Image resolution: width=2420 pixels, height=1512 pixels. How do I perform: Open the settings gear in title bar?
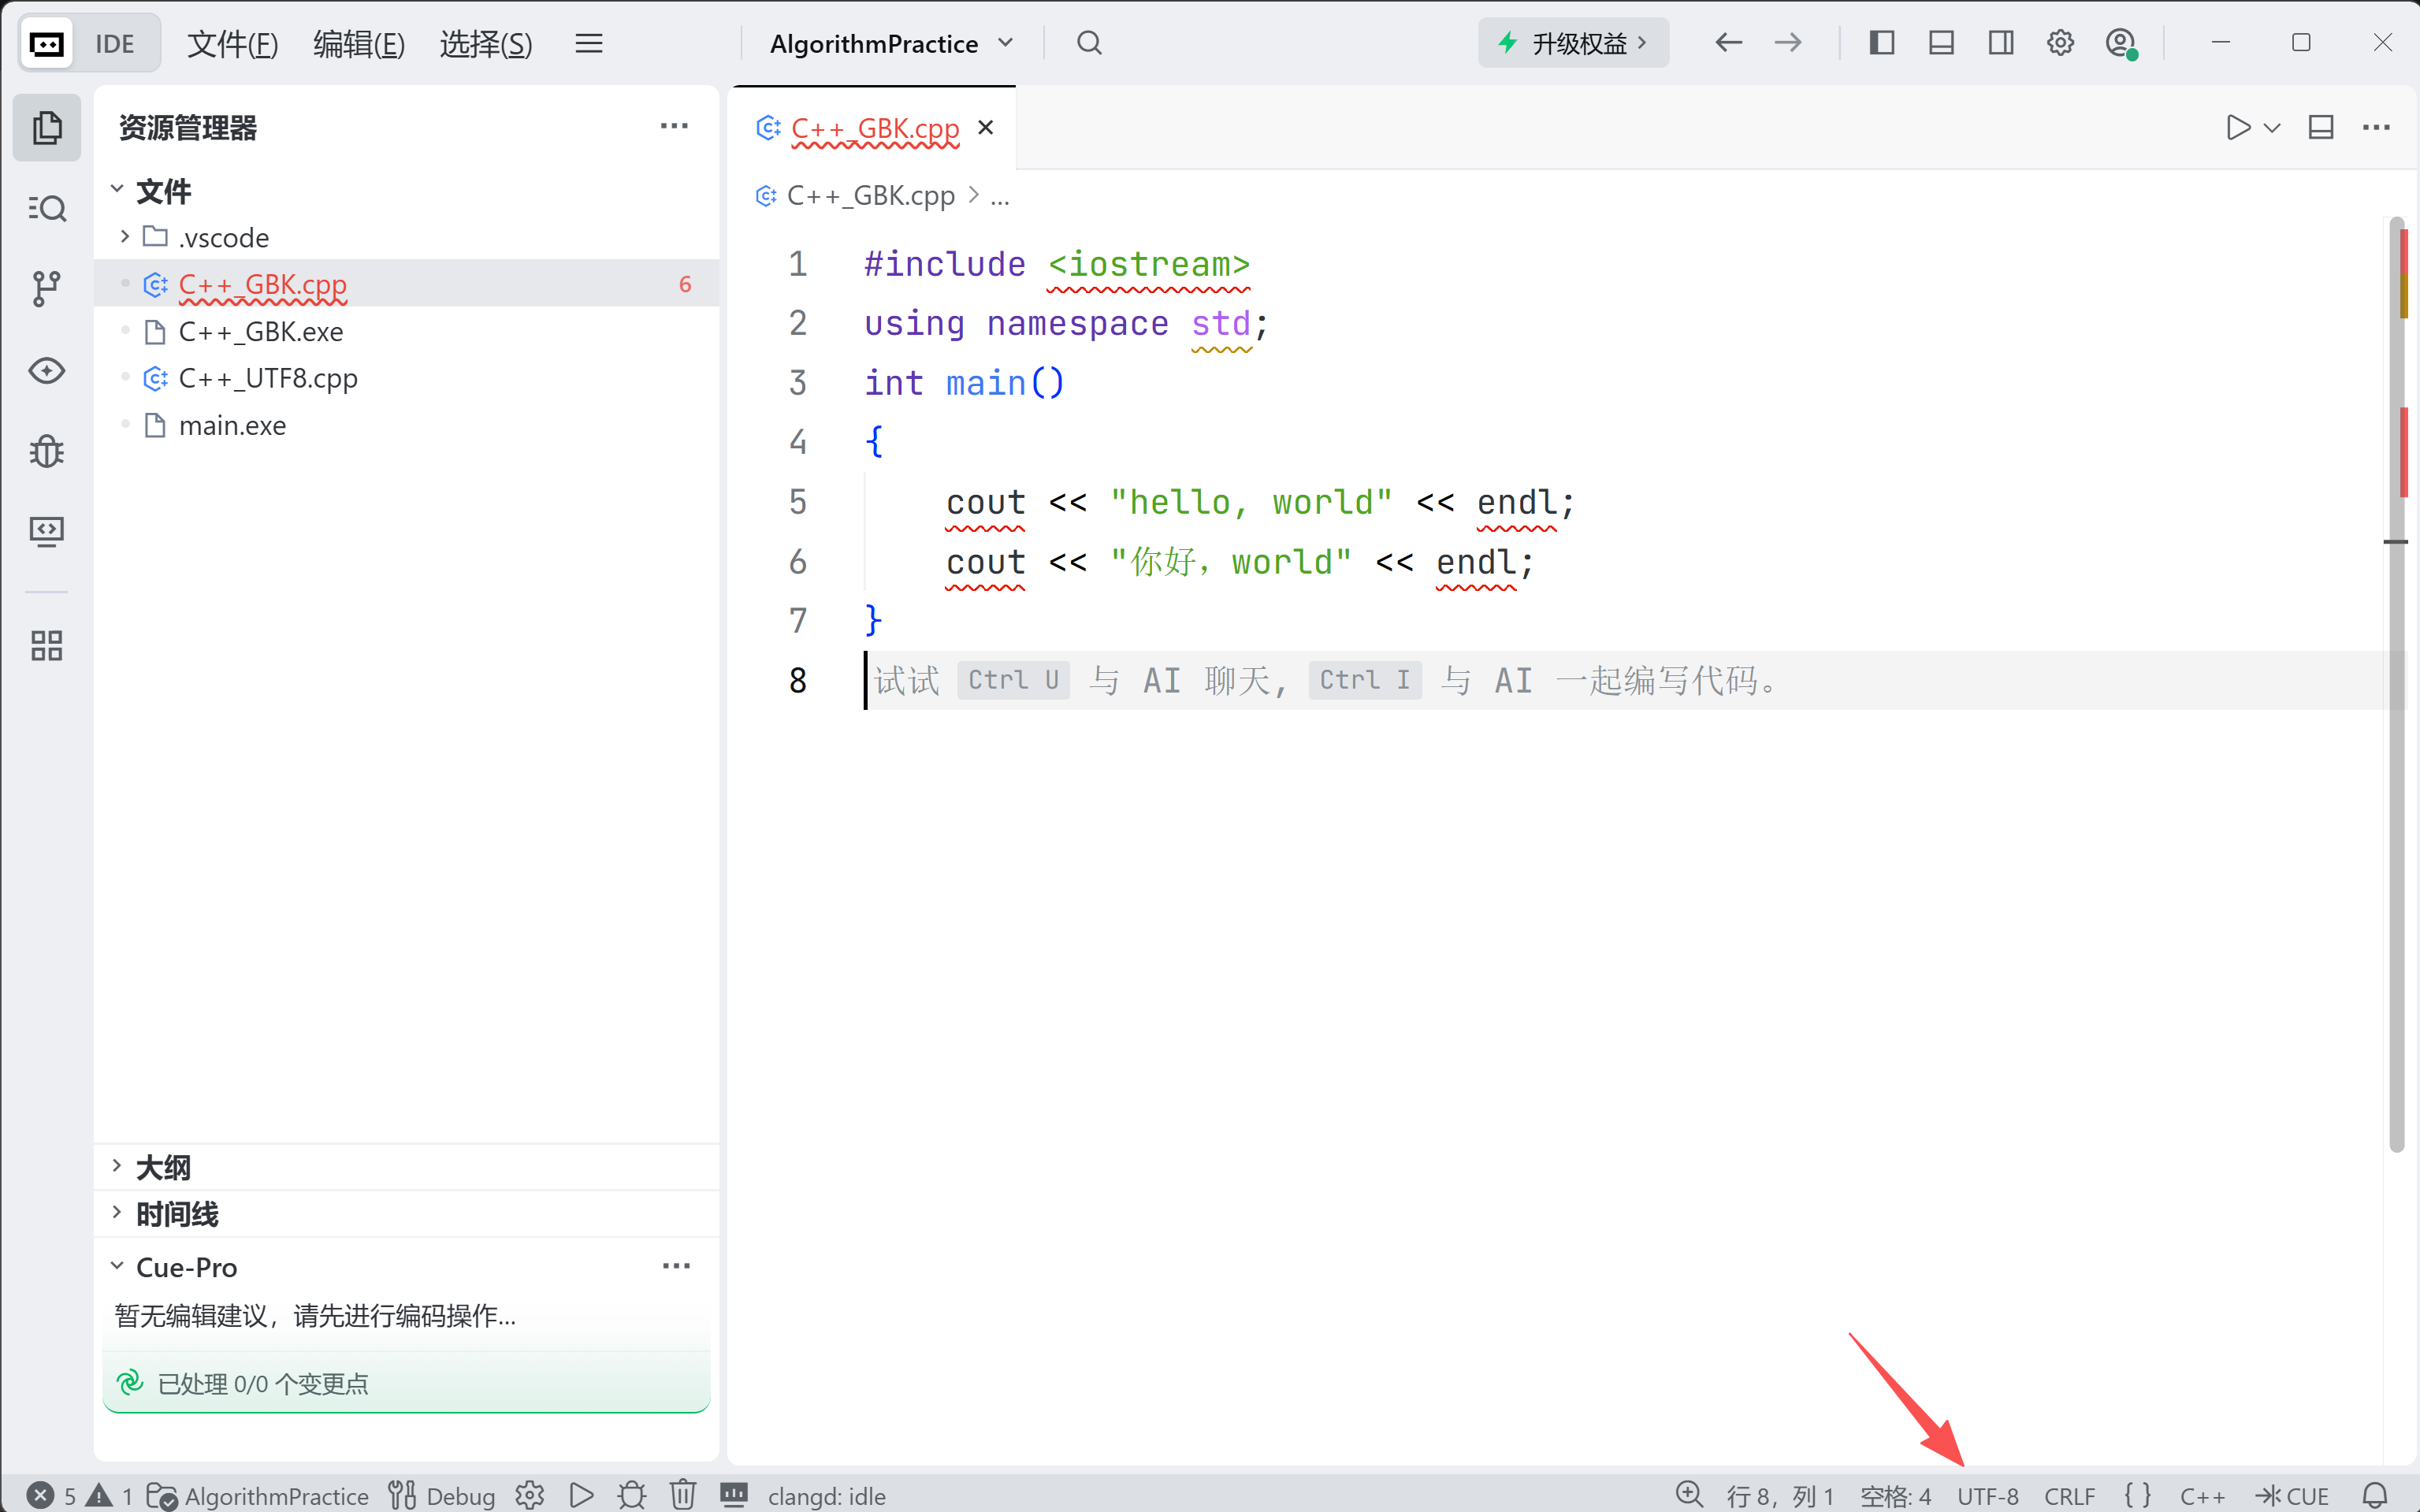[x=2060, y=43]
